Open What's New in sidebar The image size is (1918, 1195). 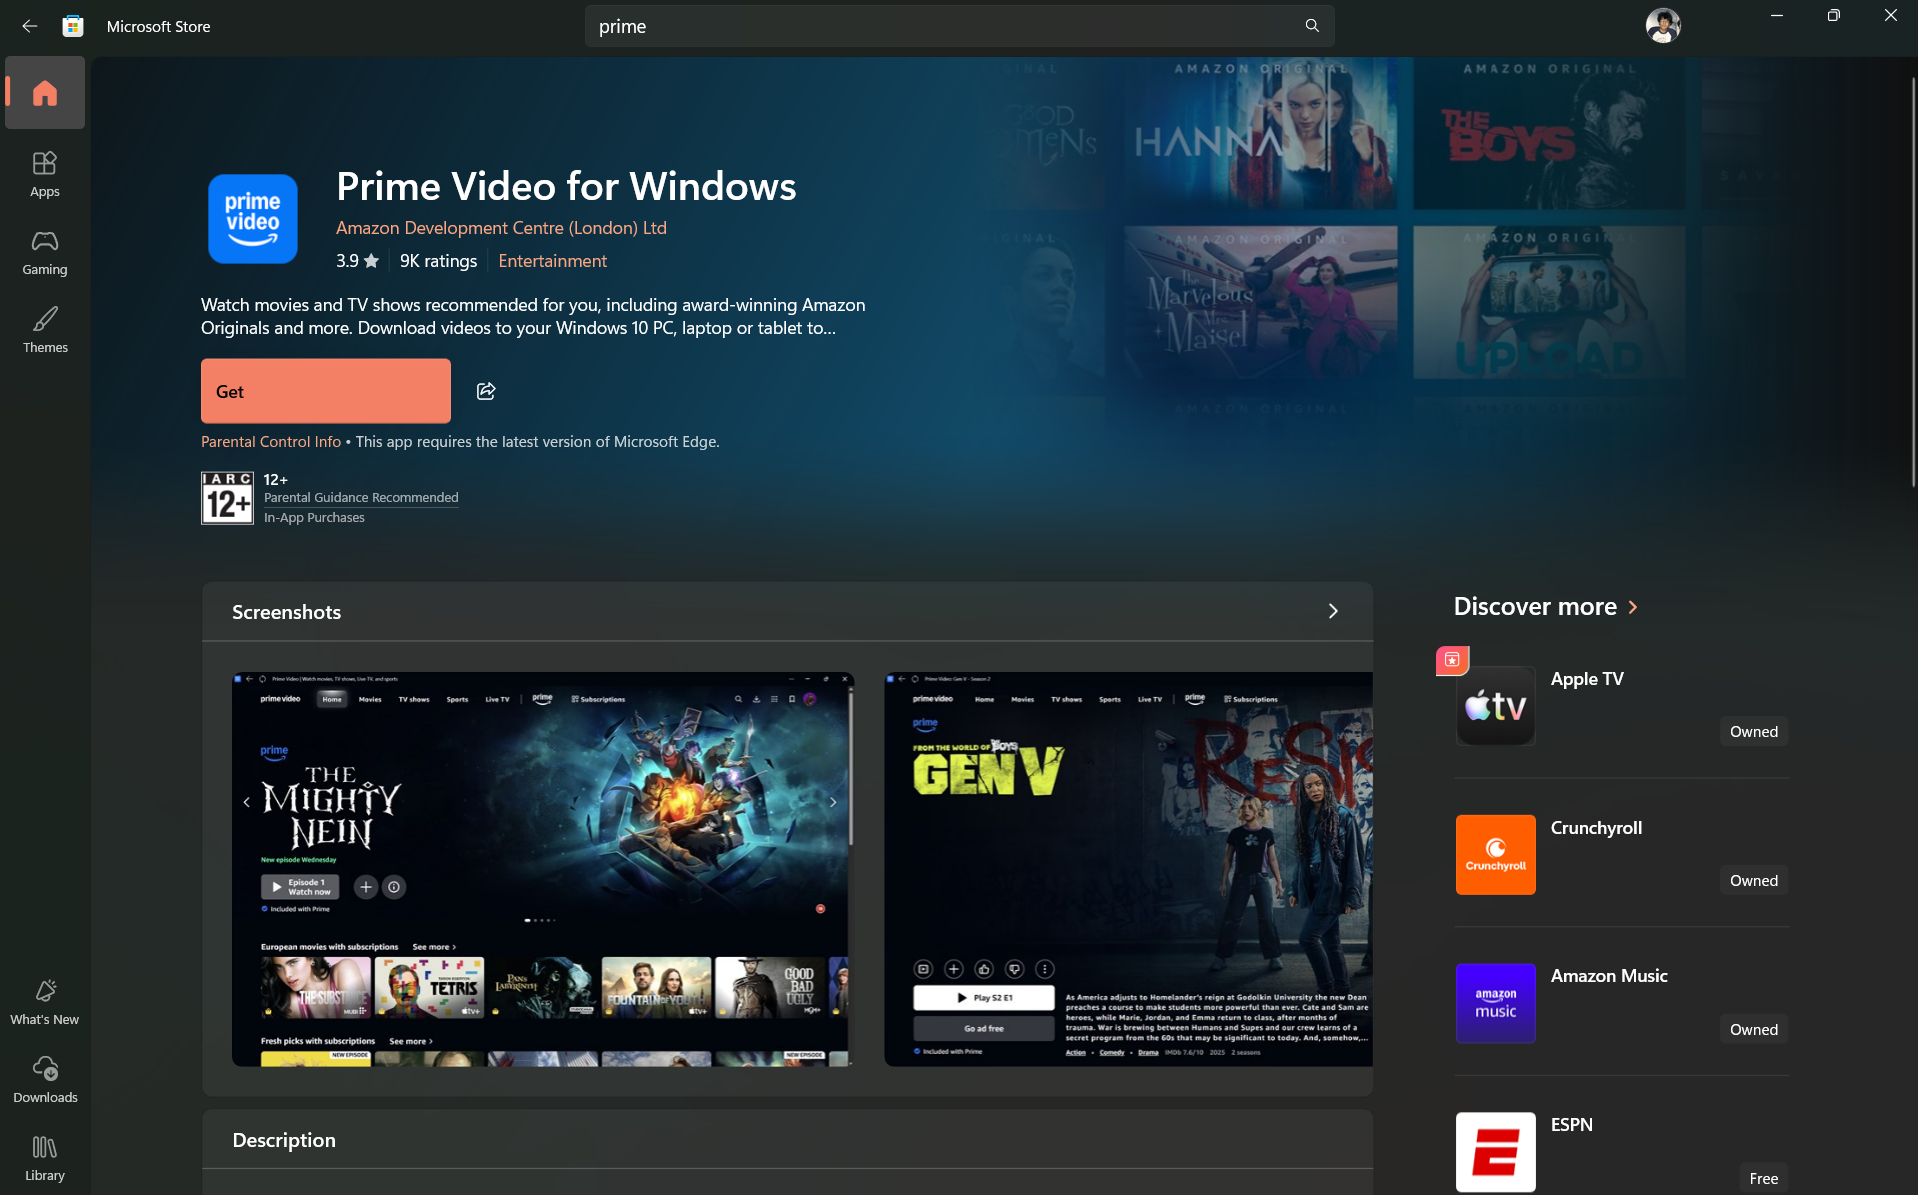(x=45, y=1002)
